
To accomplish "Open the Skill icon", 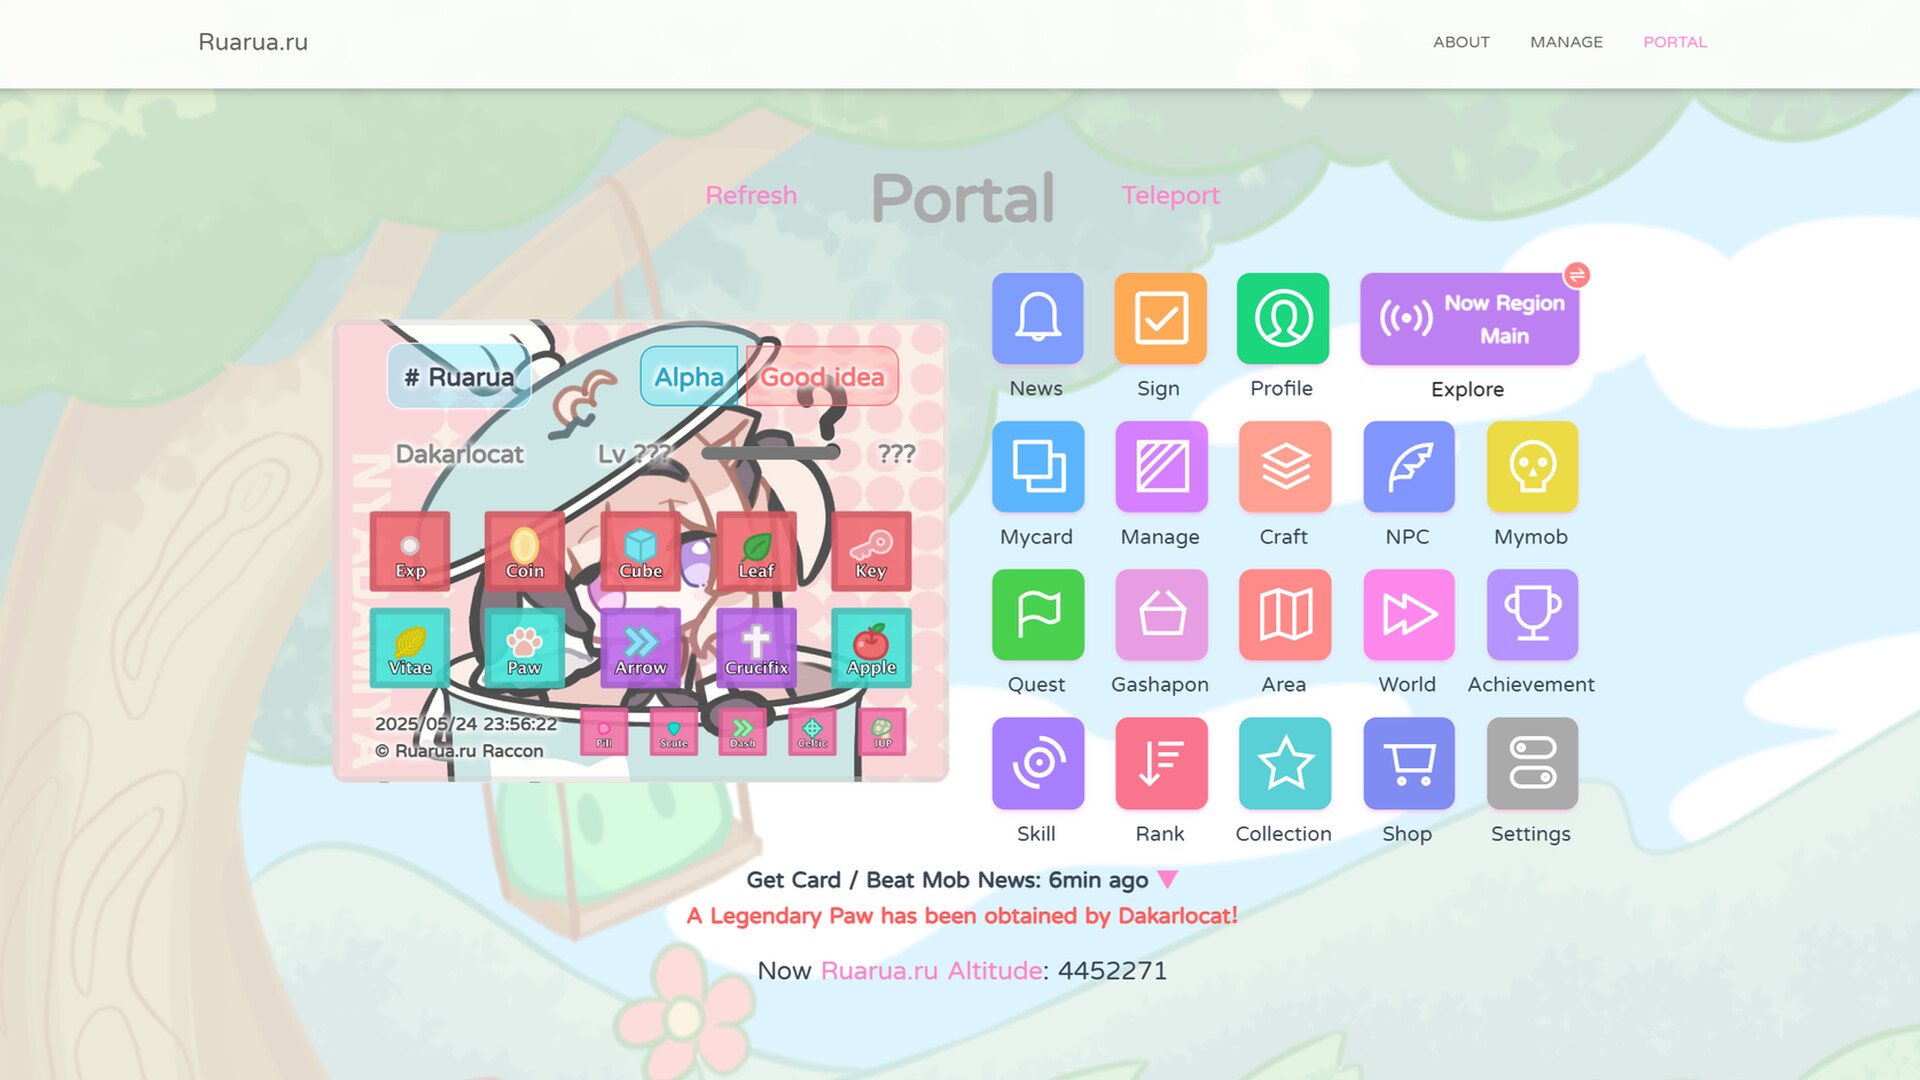I will click(1037, 763).
